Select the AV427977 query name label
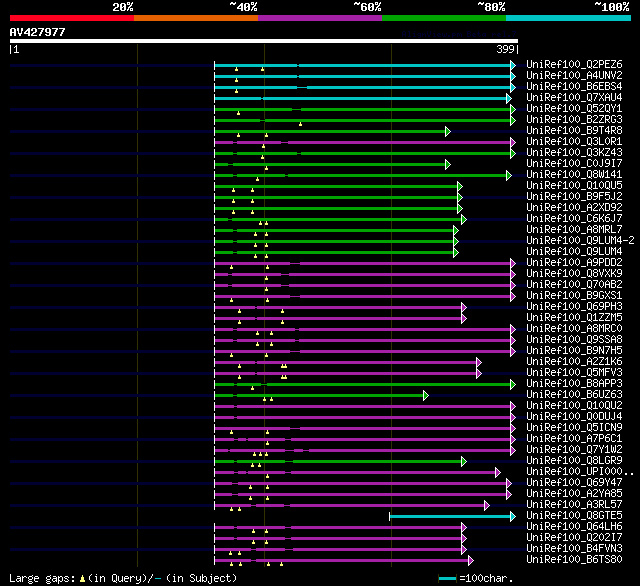The height and width of the screenshot is (586, 640). pyautogui.click(x=38, y=32)
